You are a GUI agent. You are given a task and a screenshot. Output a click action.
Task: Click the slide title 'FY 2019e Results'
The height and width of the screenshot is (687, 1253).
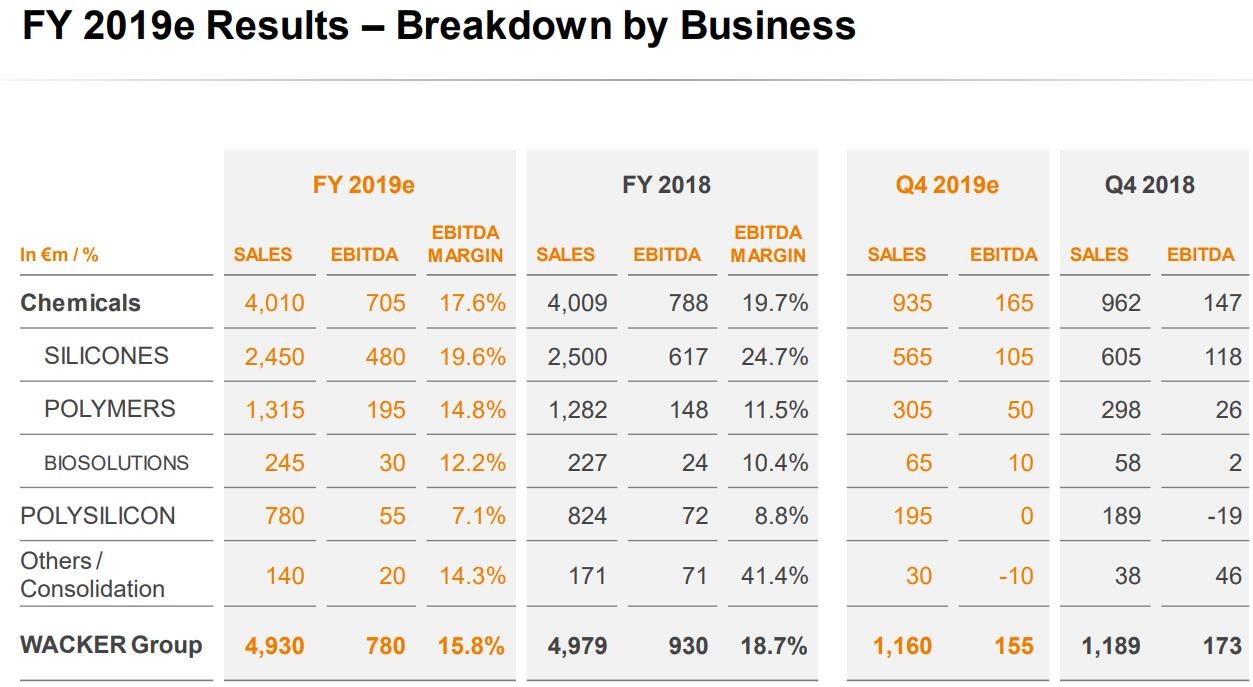click(x=438, y=27)
